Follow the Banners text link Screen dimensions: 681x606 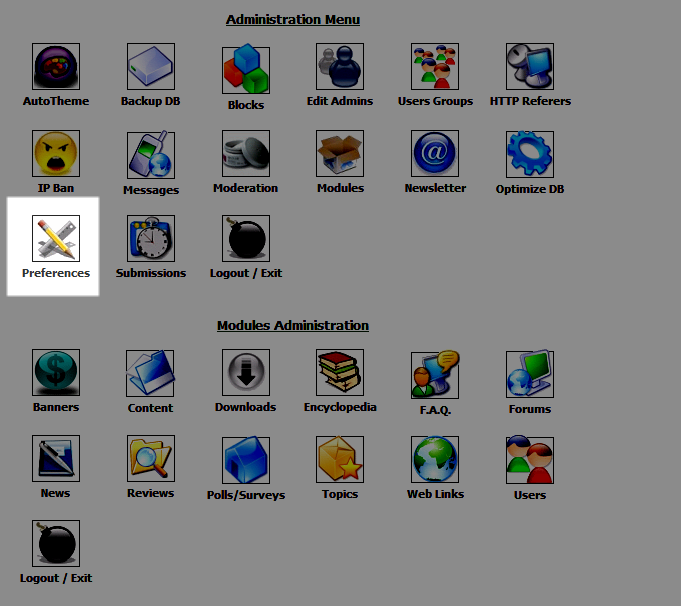56,407
